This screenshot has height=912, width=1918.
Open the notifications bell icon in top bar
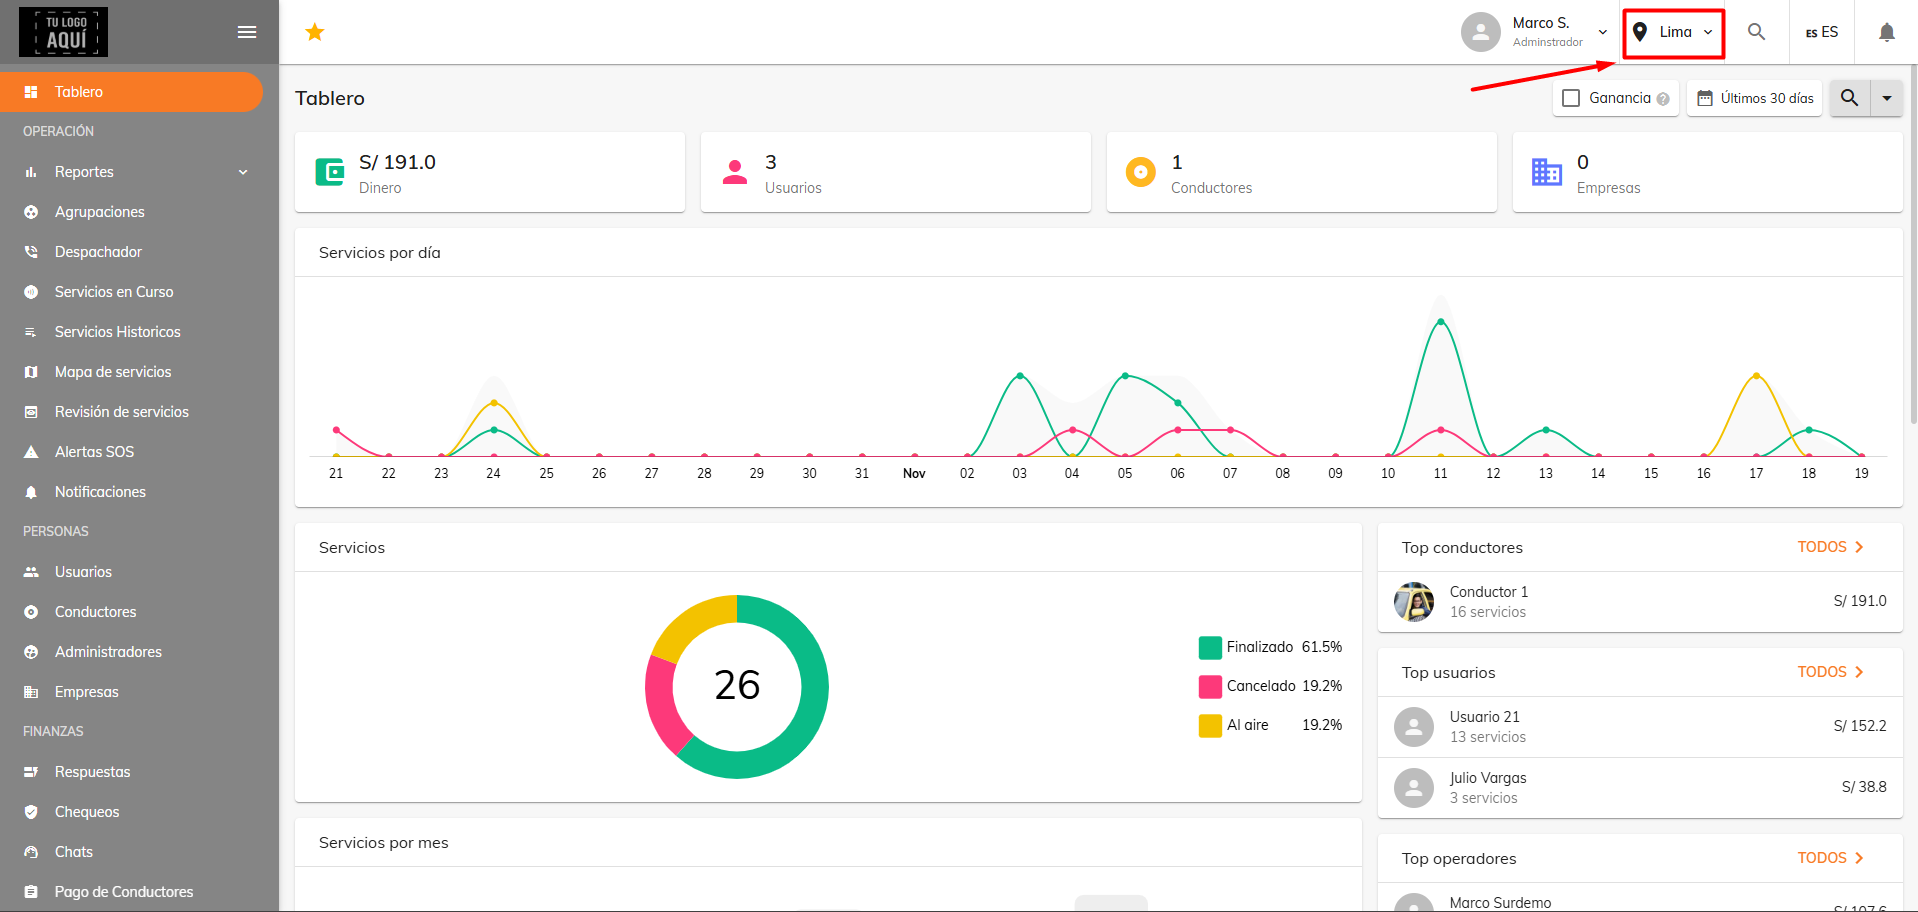point(1887,32)
